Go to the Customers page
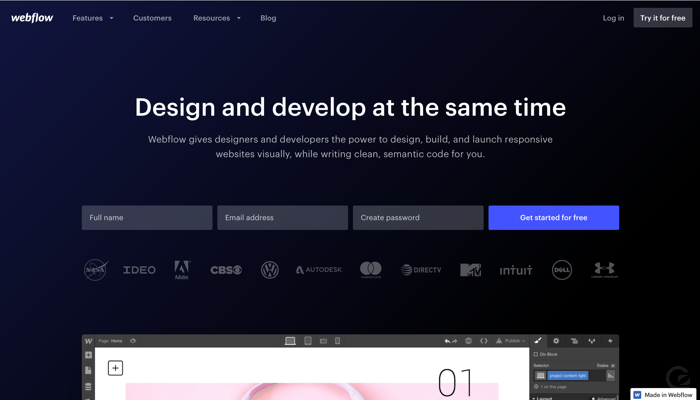The image size is (700, 400). (152, 18)
